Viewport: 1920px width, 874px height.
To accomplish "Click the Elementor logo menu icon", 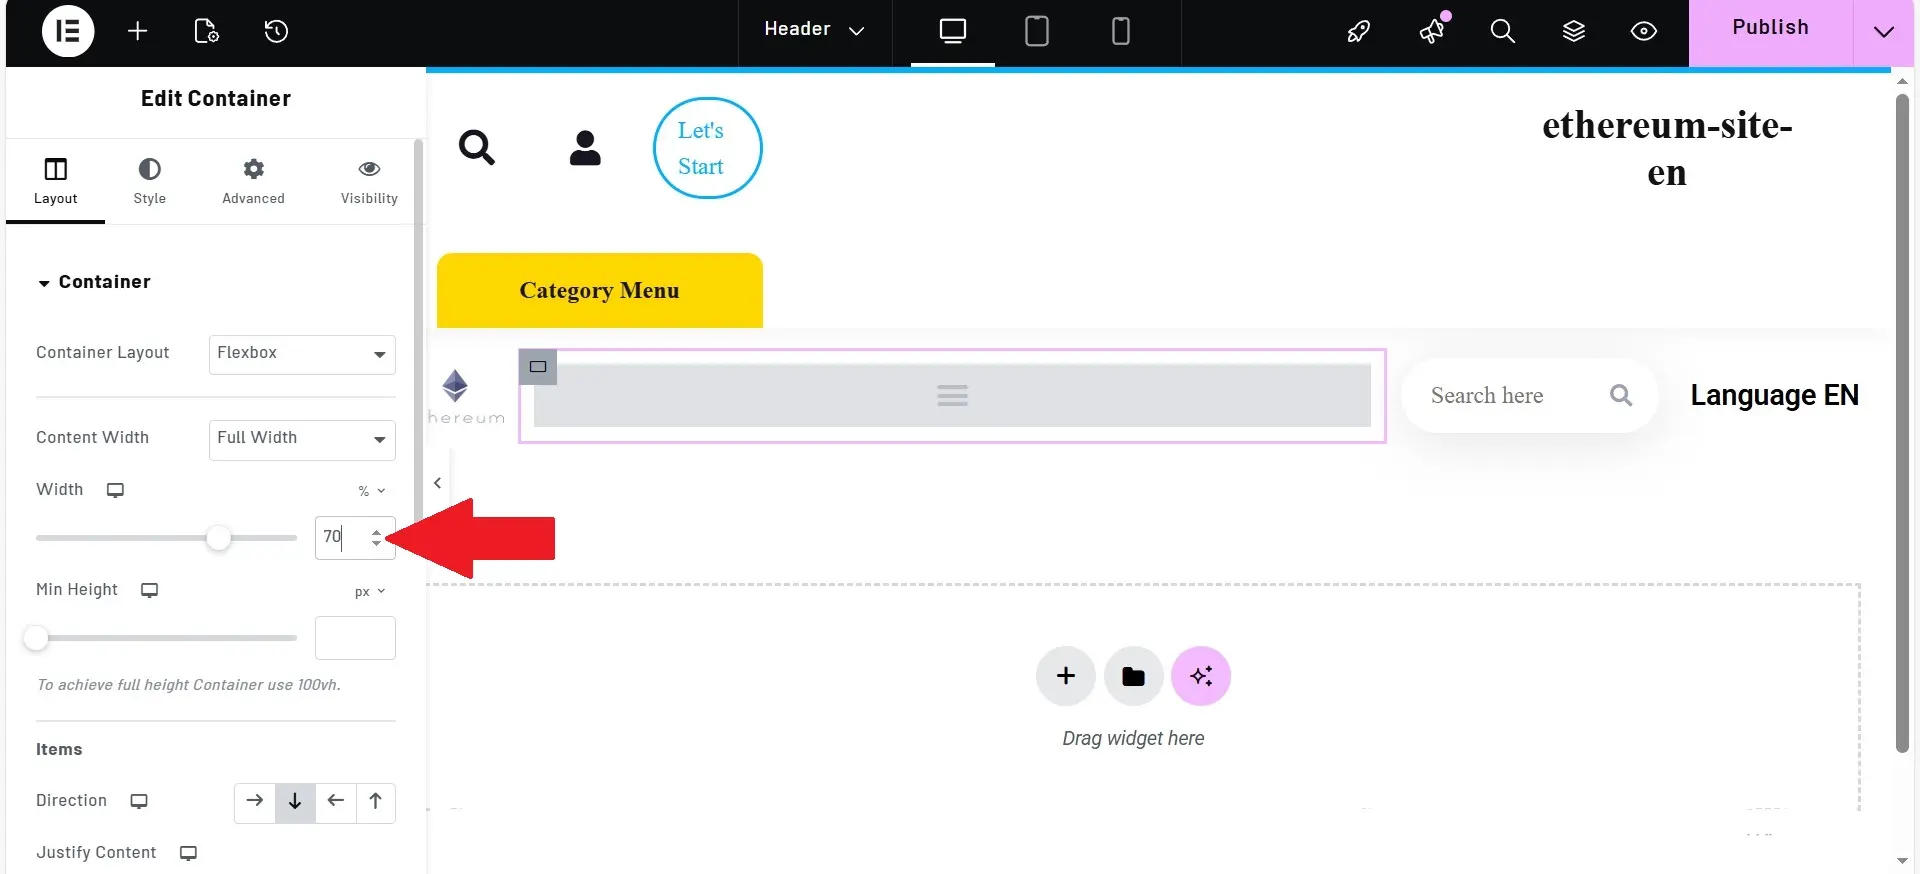I will (x=68, y=31).
